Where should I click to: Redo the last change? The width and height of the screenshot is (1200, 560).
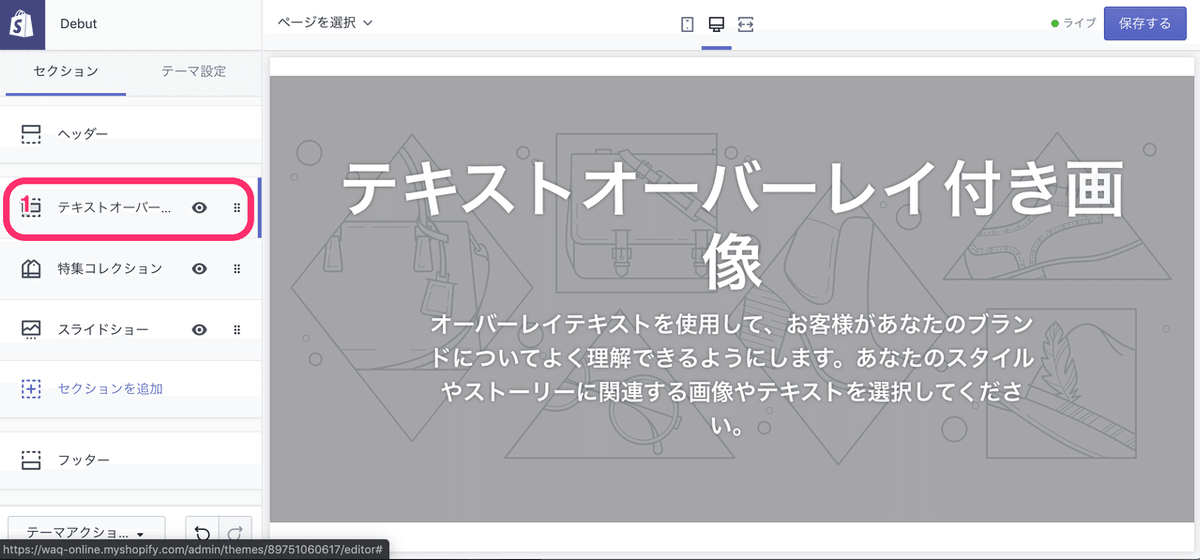tap(236, 533)
